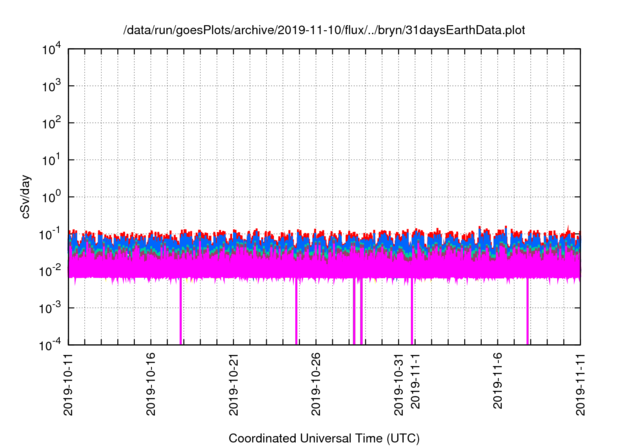This screenshot has width=640, height=448.
Task: Click the magenta dropout spike after 2019-11-6
Action: (527, 312)
